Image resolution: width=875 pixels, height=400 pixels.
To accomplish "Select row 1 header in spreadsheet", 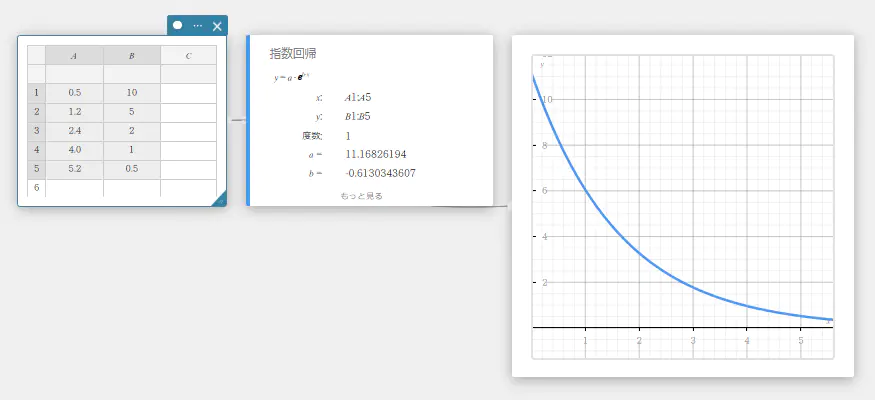I will coord(36,93).
